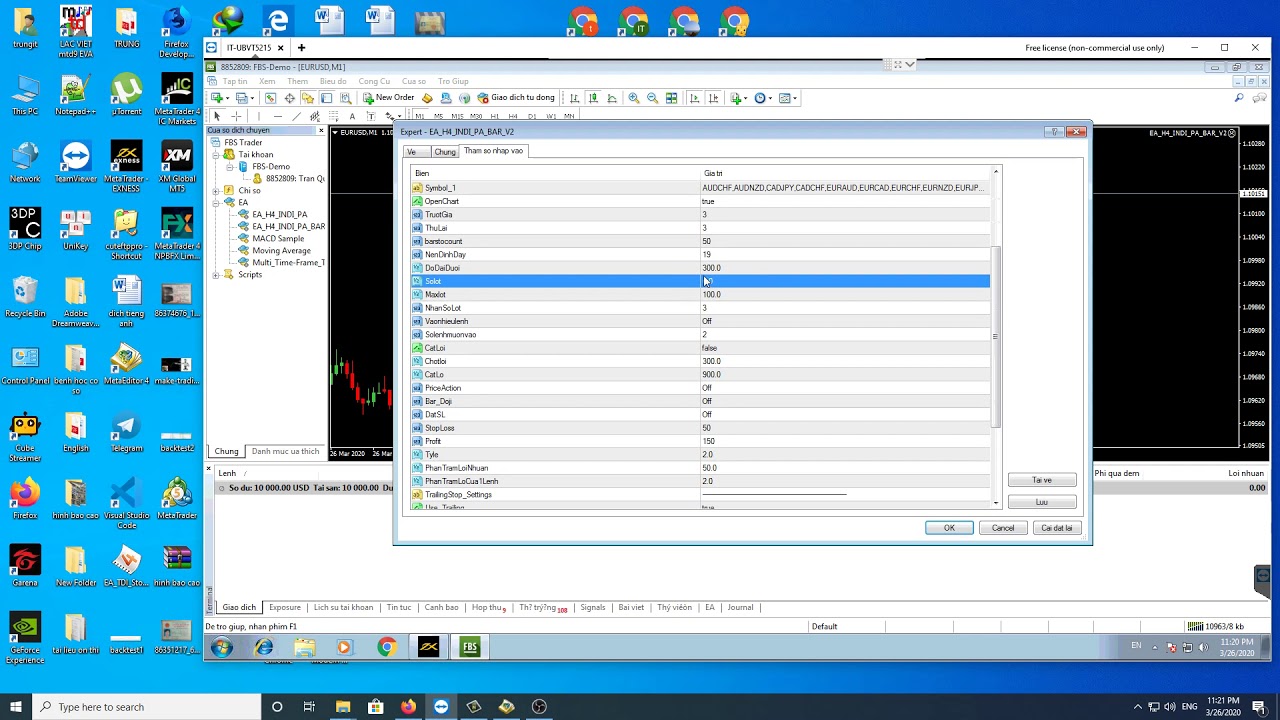
Task: Select the trendline drawing tool
Action: [296, 116]
